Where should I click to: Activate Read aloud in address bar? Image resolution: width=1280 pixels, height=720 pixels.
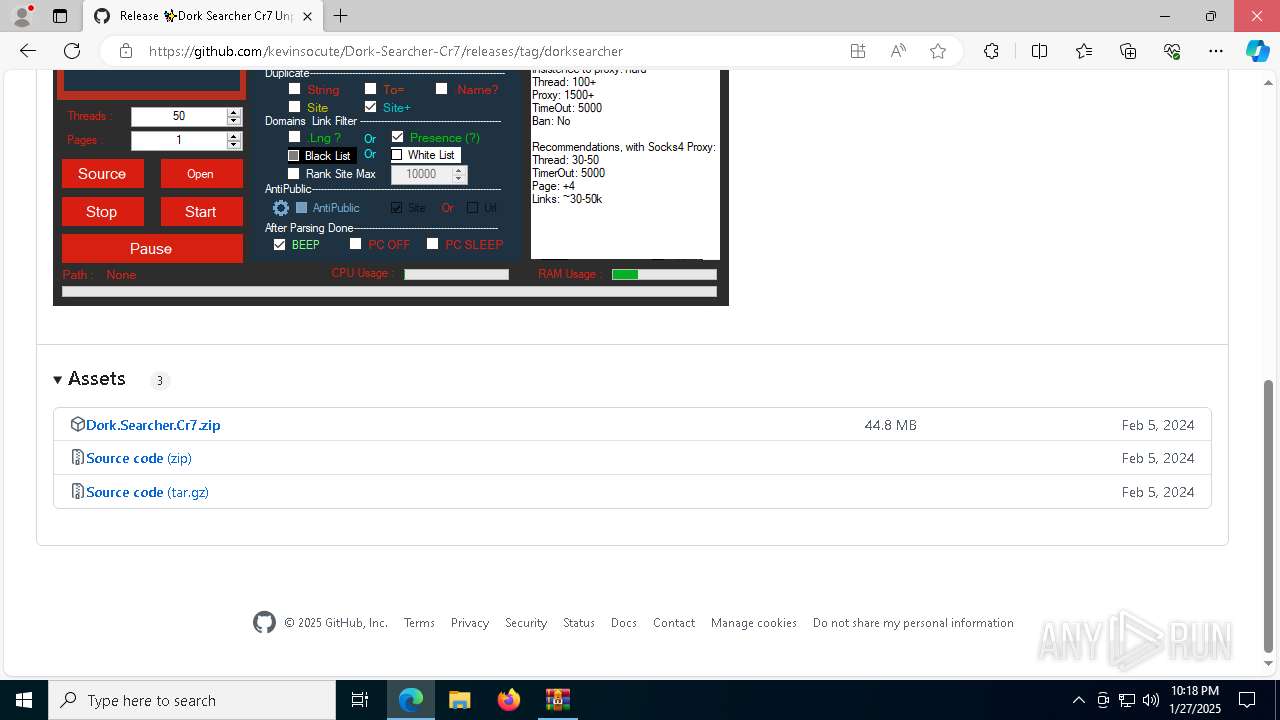[x=898, y=51]
